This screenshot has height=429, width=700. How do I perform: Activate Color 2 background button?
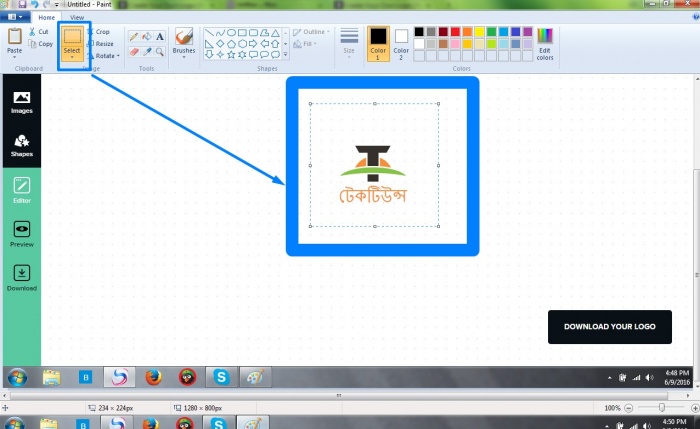(x=401, y=43)
